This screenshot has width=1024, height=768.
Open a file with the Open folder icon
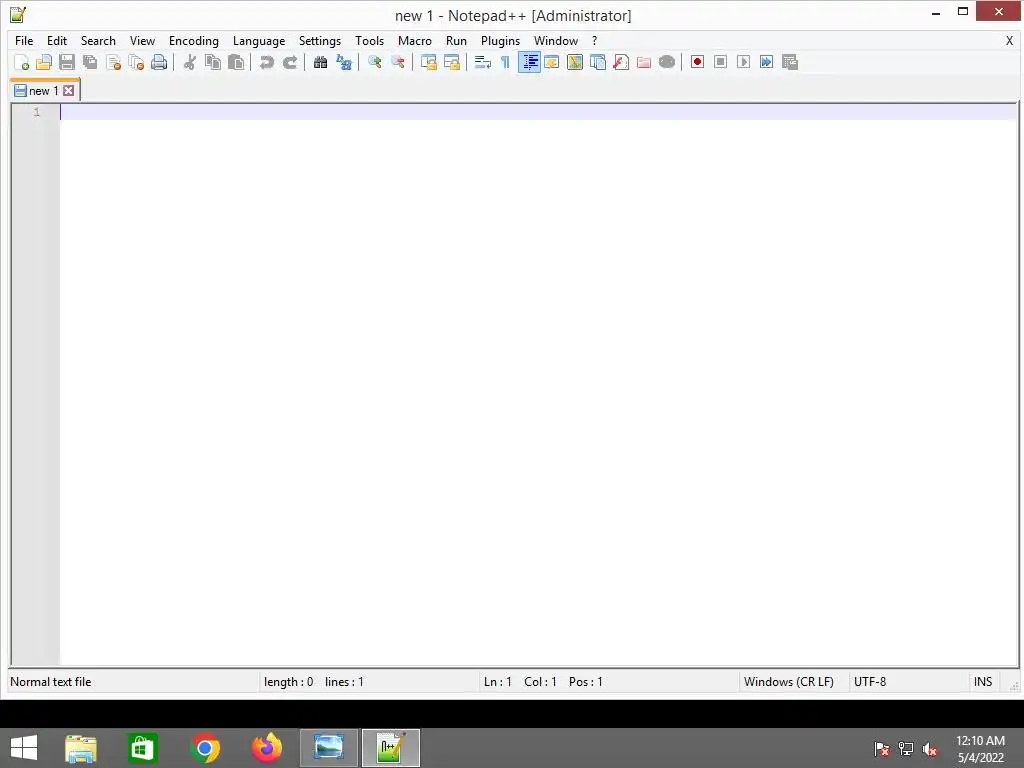44,62
